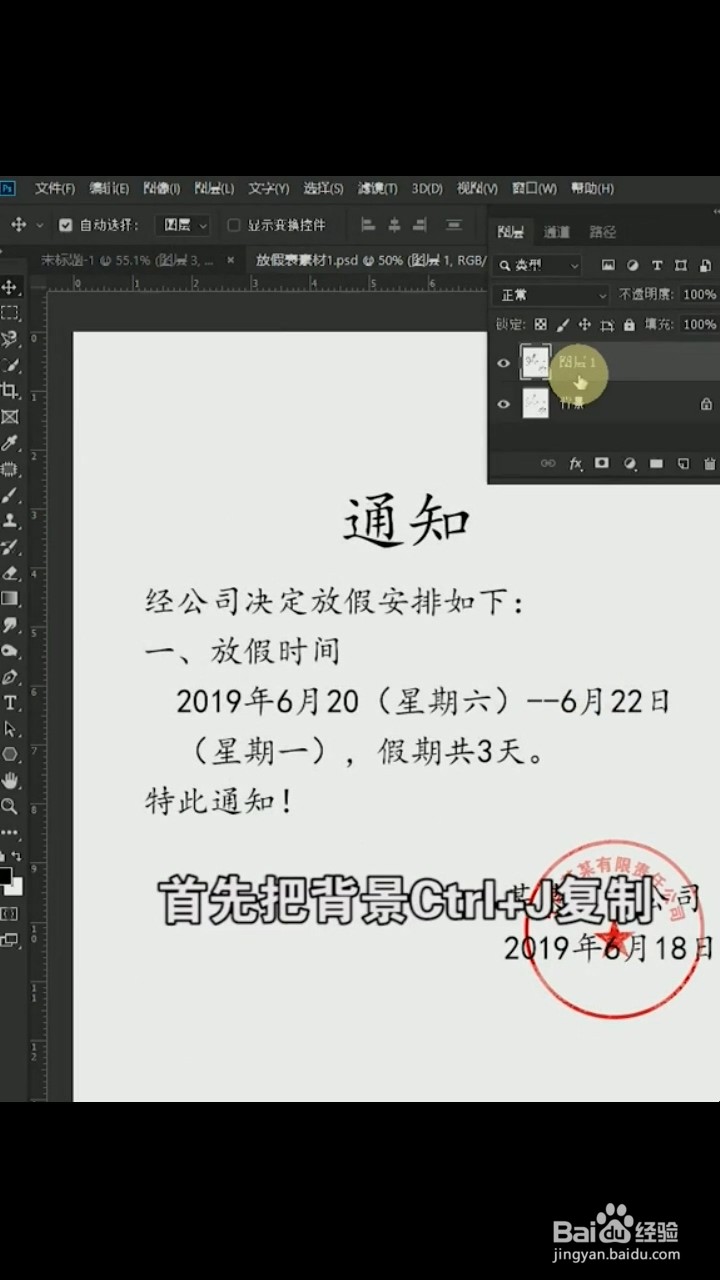Select the Eyedropper tool
The image size is (720, 1280).
[x=10, y=443]
